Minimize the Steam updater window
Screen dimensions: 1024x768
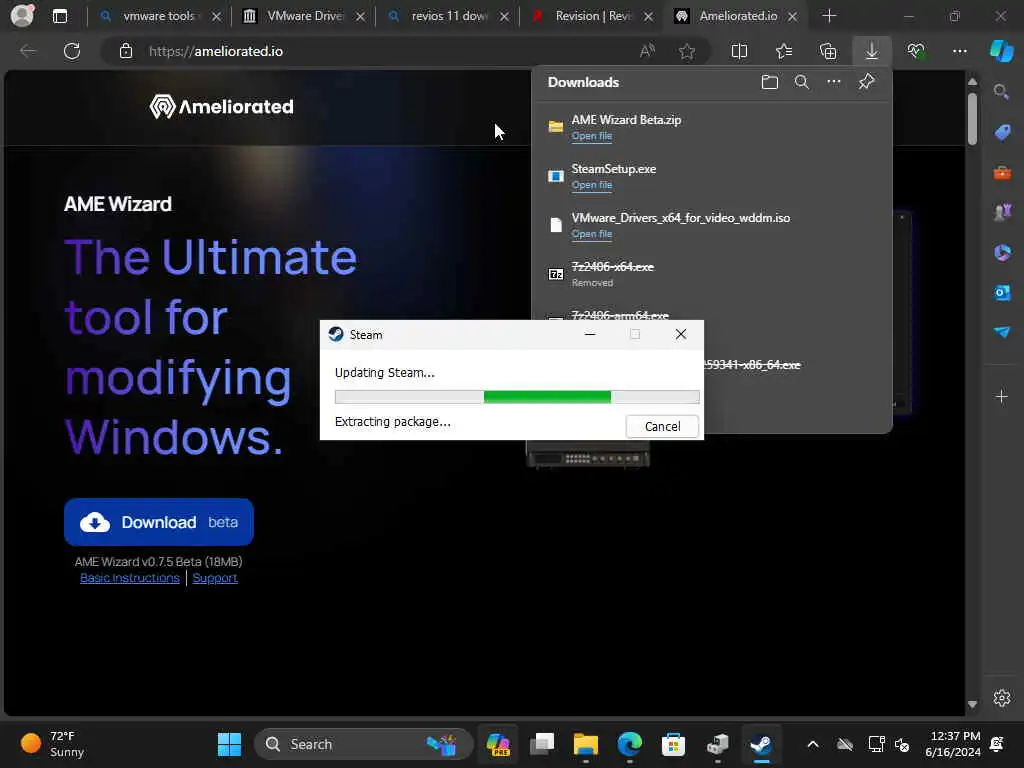pos(590,334)
